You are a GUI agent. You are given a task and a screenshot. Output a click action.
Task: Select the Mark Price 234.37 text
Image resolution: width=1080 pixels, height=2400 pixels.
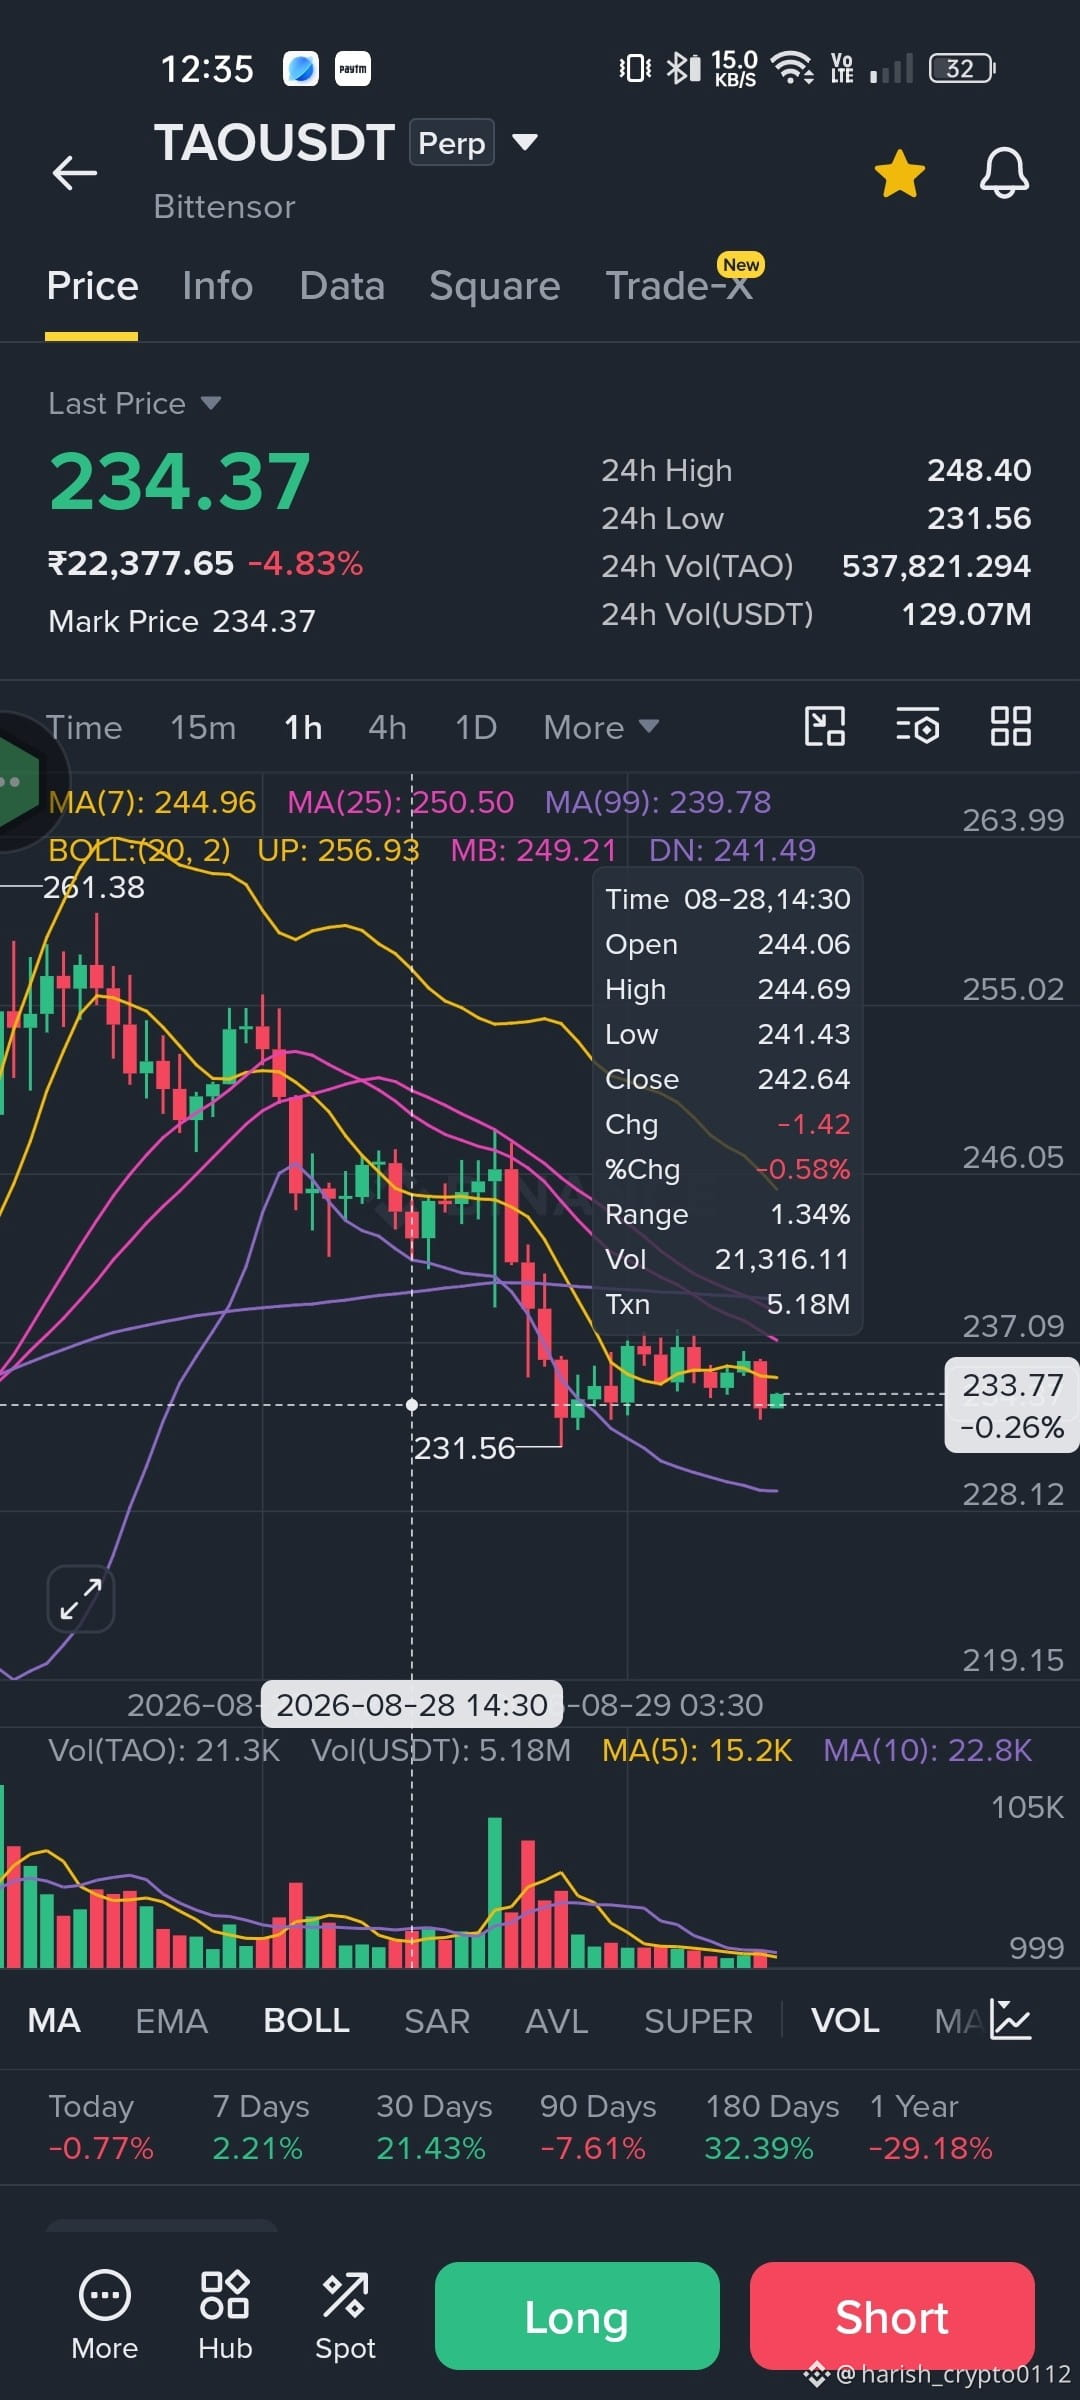(x=182, y=621)
